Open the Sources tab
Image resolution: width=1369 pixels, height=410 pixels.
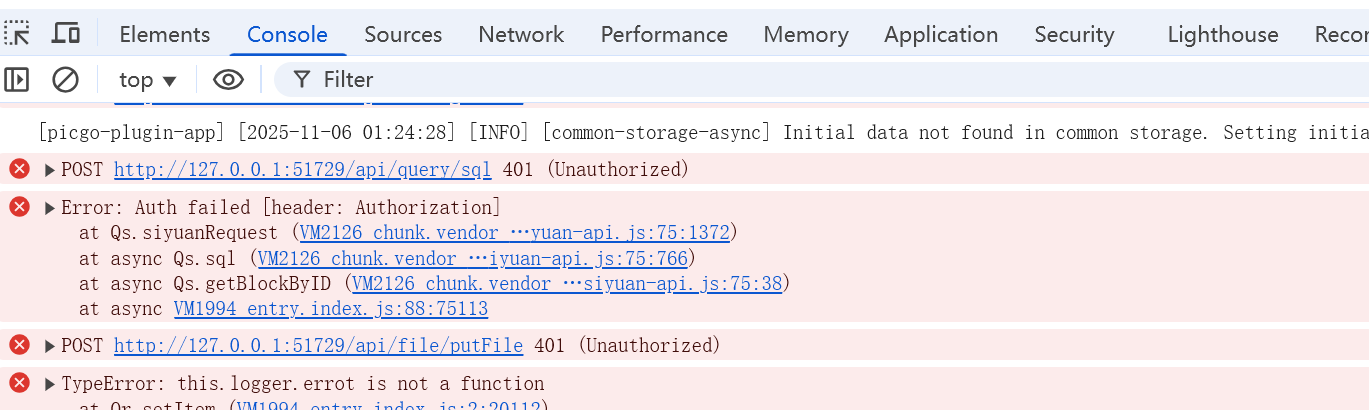(403, 34)
